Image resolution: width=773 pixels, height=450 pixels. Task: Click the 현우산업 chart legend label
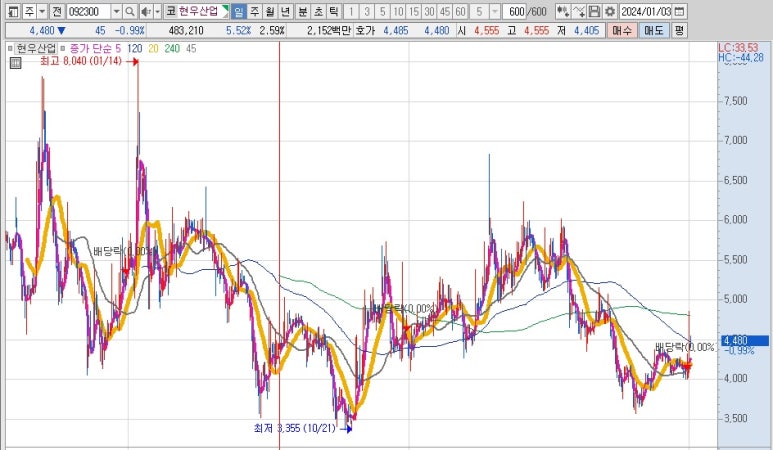(x=36, y=48)
